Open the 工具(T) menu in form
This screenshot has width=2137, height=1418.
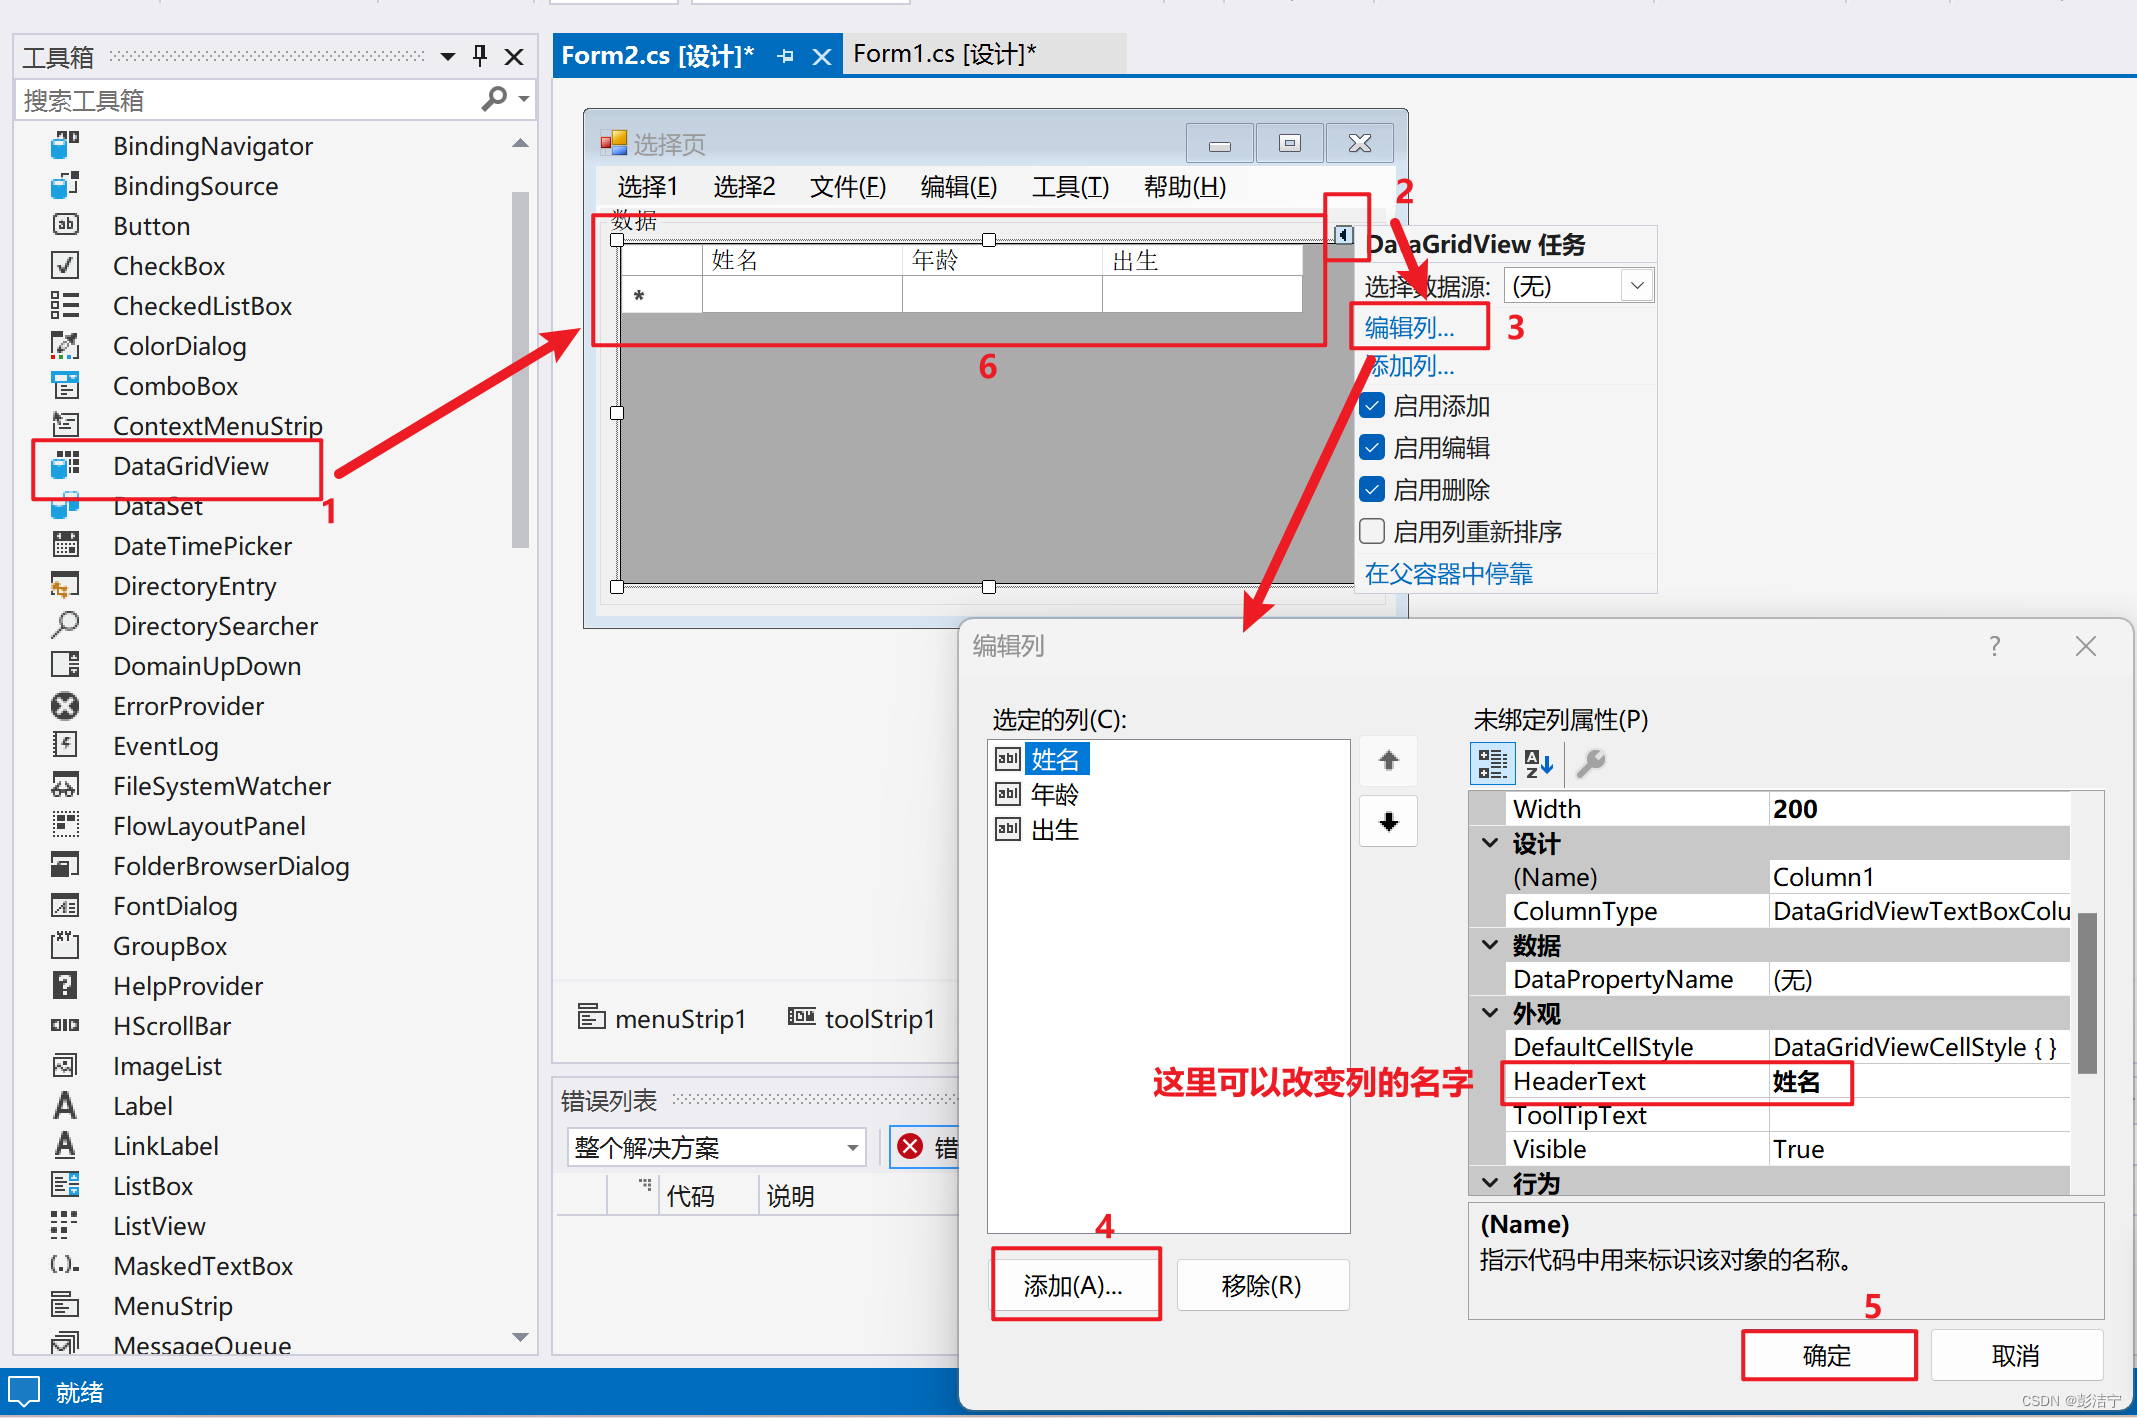[x=1070, y=187]
